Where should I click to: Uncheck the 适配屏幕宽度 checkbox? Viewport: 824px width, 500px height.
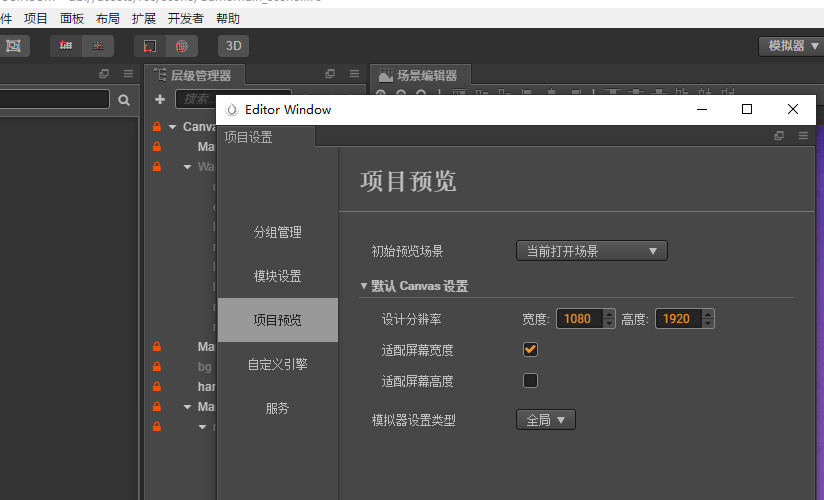pos(530,350)
